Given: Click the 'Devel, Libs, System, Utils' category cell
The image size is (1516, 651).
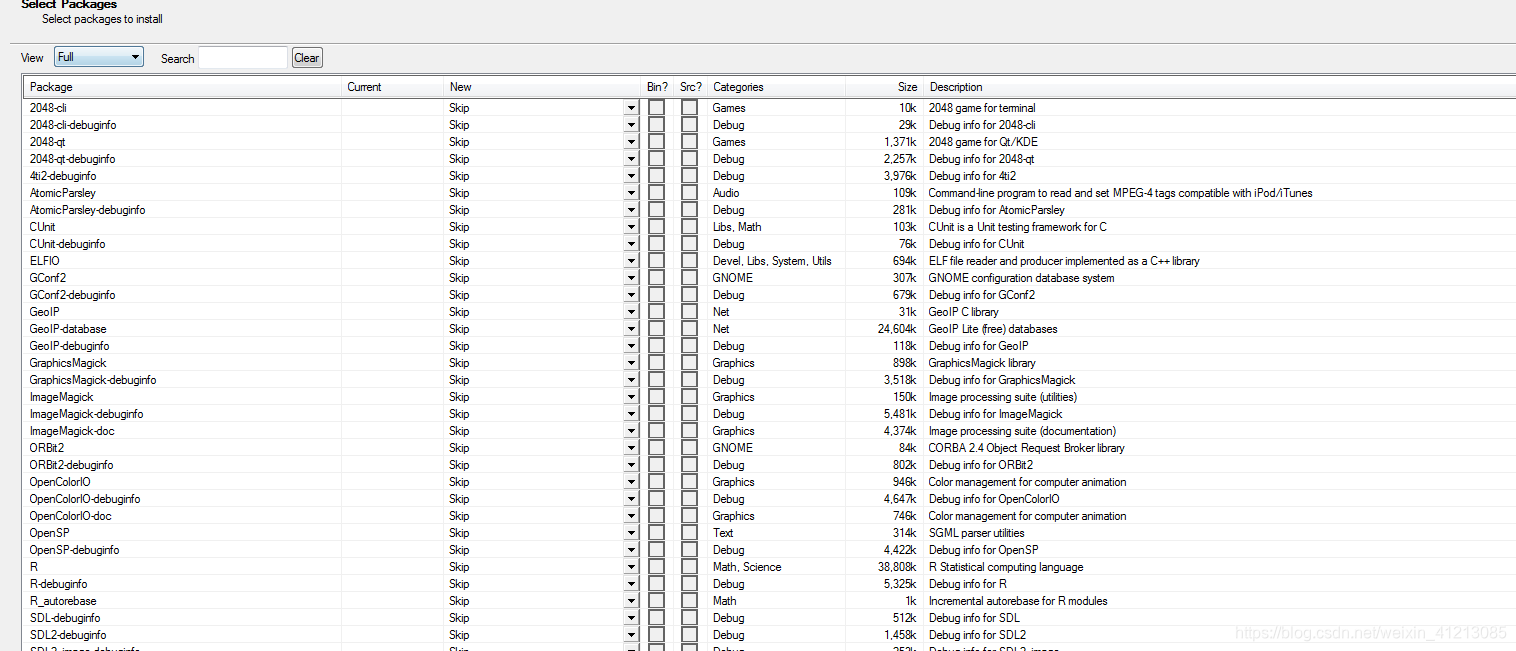Looking at the screenshot, I should point(772,261).
